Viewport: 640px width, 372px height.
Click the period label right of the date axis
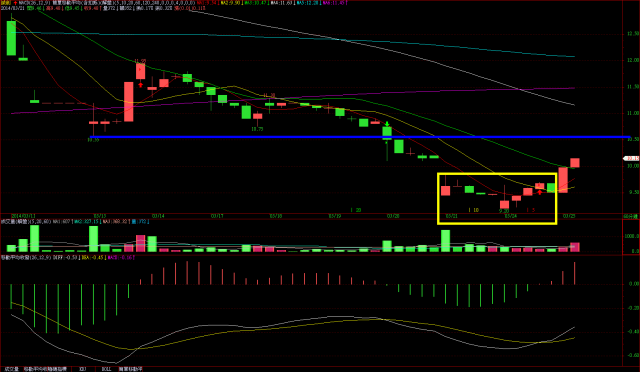point(630,216)
